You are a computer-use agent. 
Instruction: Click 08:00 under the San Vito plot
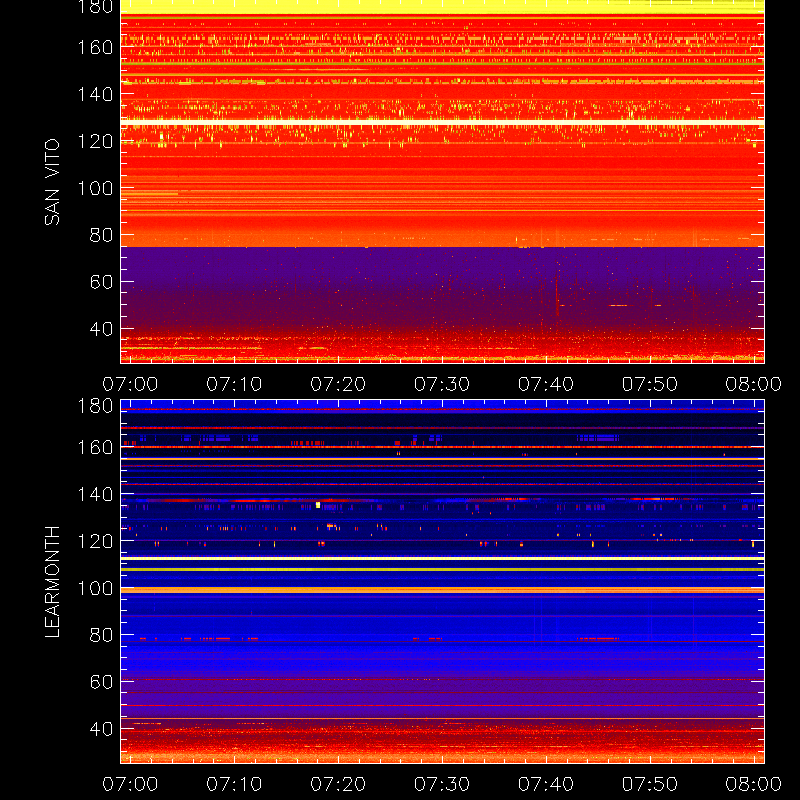tap(754, 384)
